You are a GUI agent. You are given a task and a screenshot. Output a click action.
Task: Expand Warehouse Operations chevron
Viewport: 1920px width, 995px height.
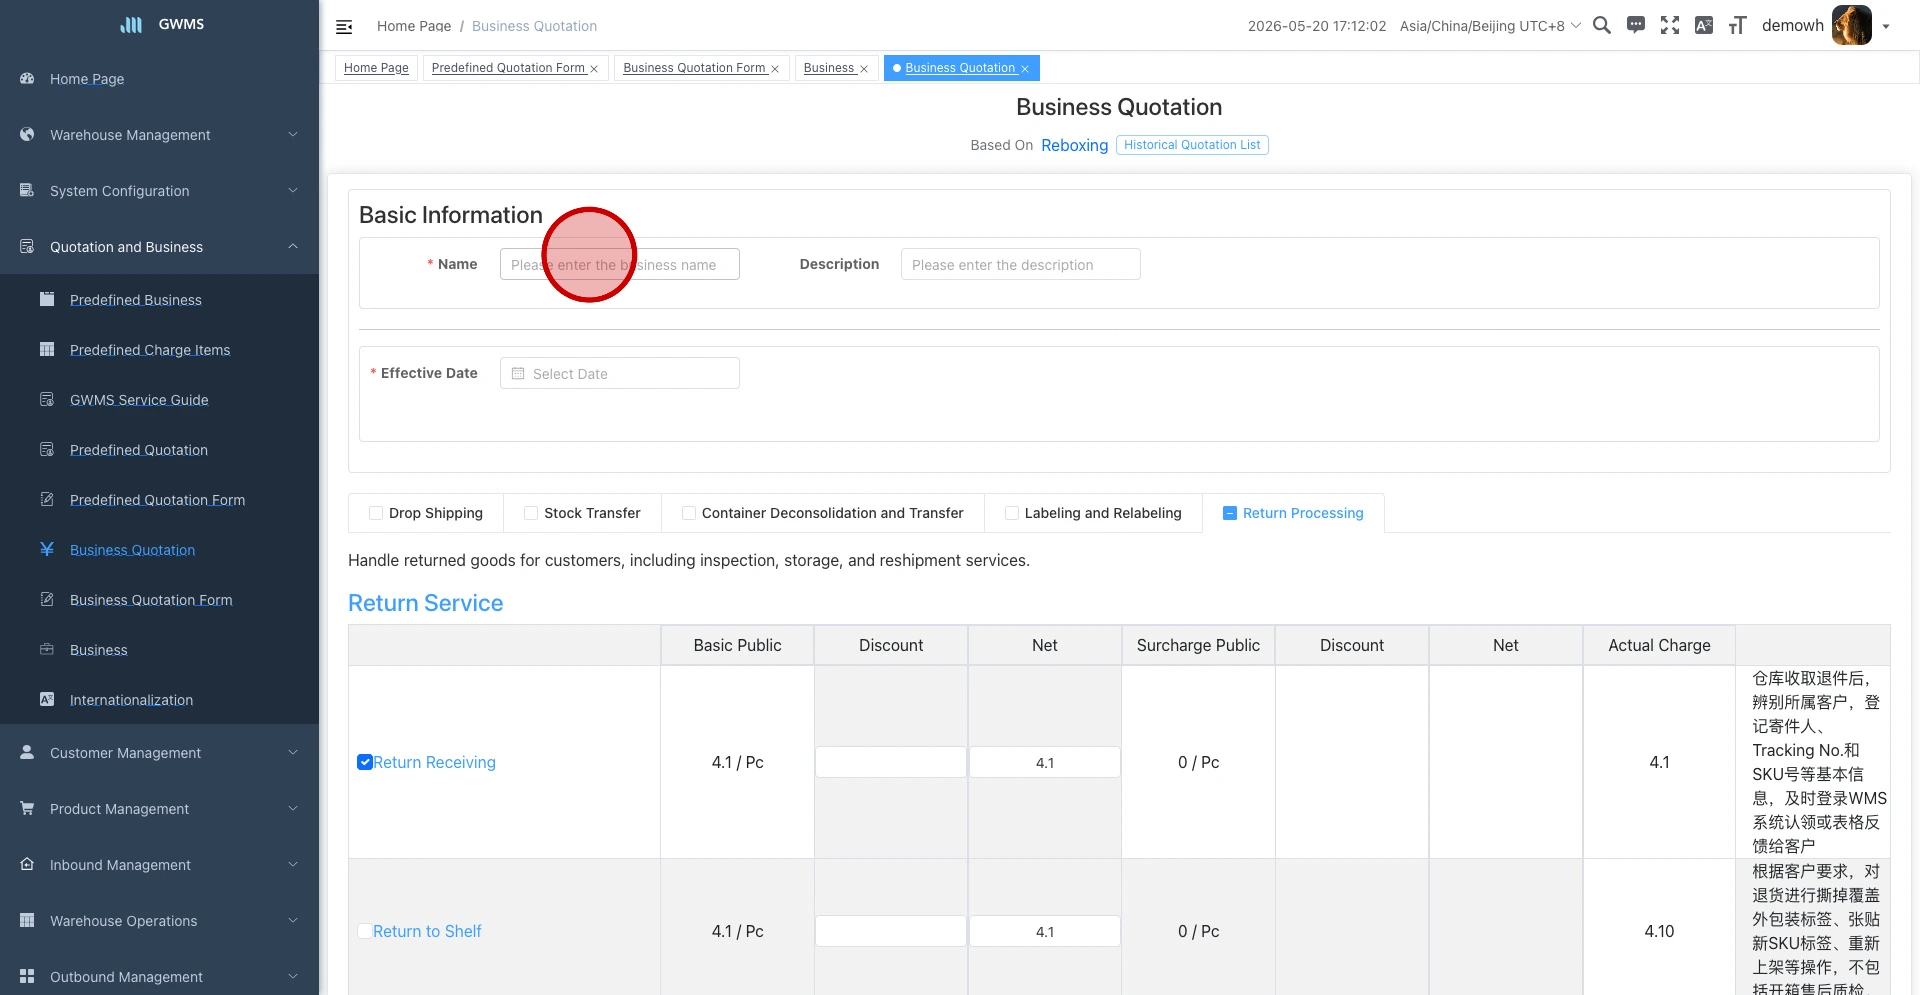pyautogui.click(x=293, y=920)
